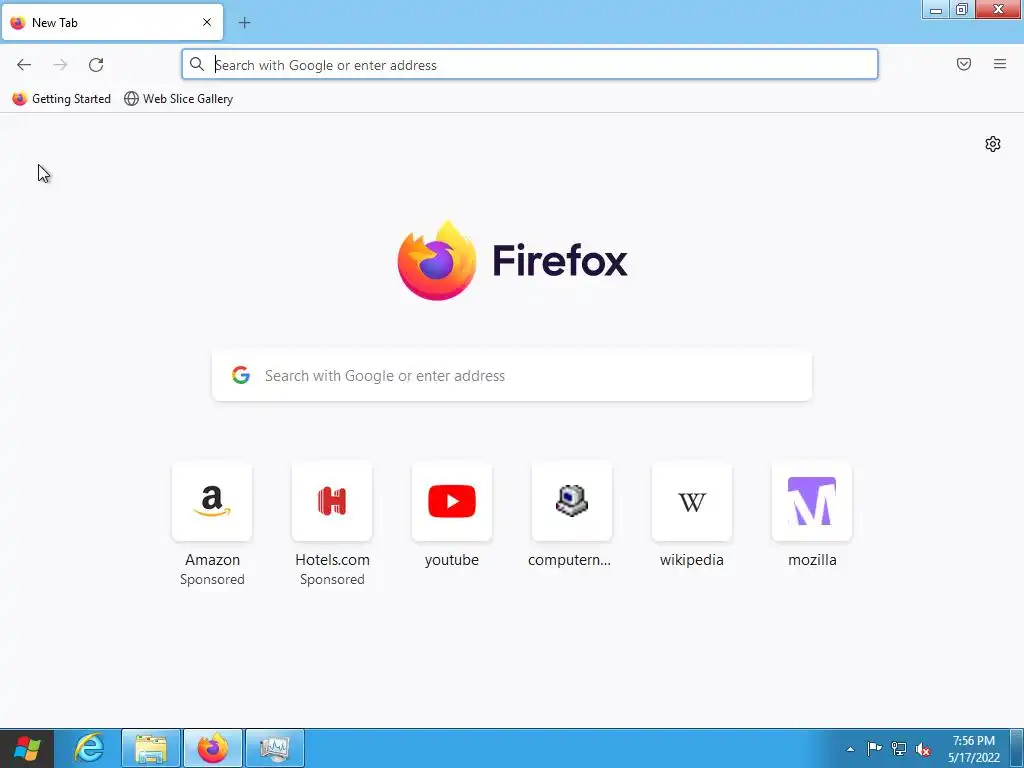This screenshot has height=768, width=1024.
Task: Reload the current page
Action: (96, 65)
